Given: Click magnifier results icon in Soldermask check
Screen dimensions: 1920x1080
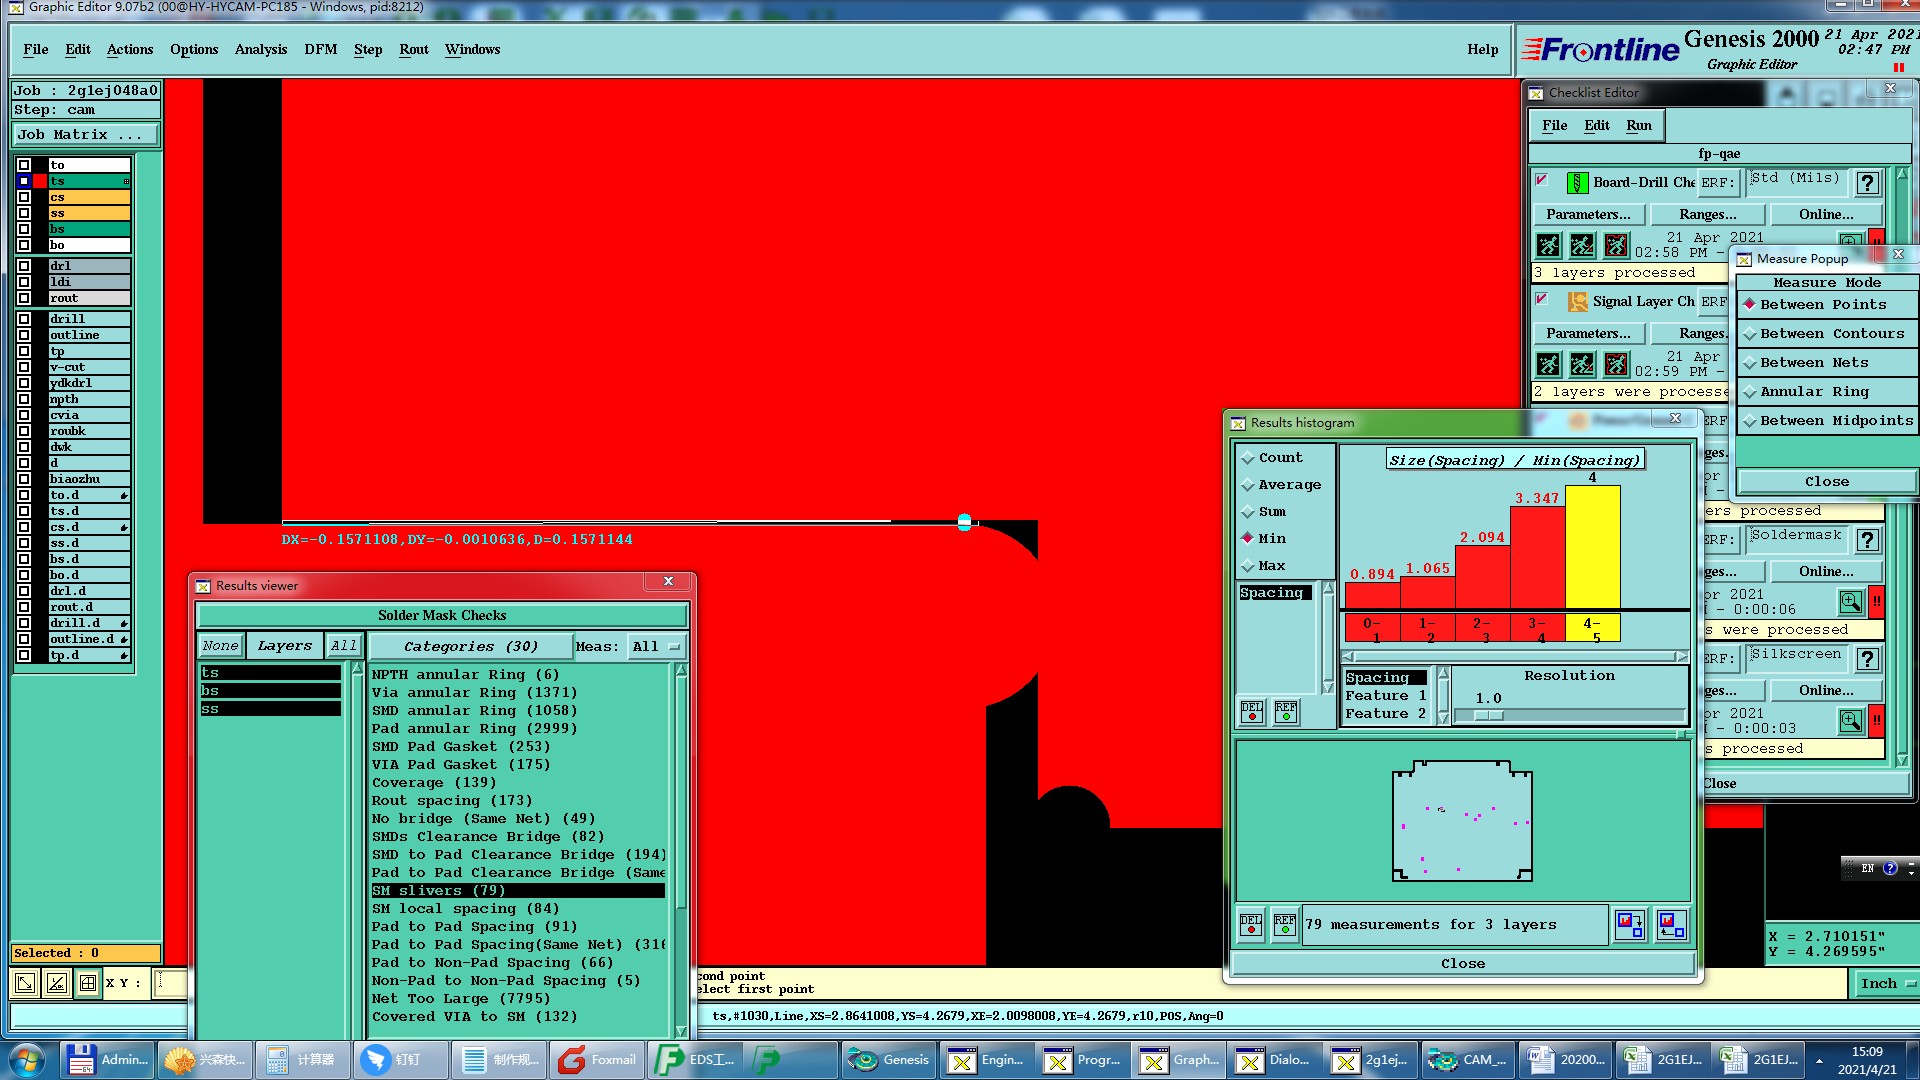Looking at the screenshot, I should coord(1850,602).
